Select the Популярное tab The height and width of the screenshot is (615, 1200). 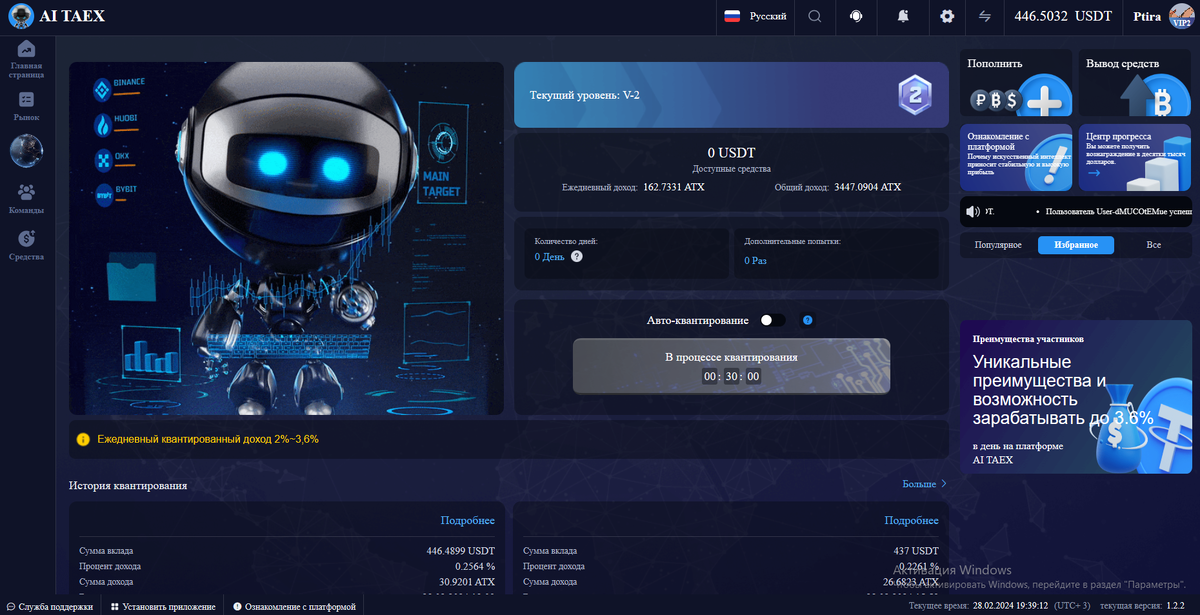coord(998,245)
